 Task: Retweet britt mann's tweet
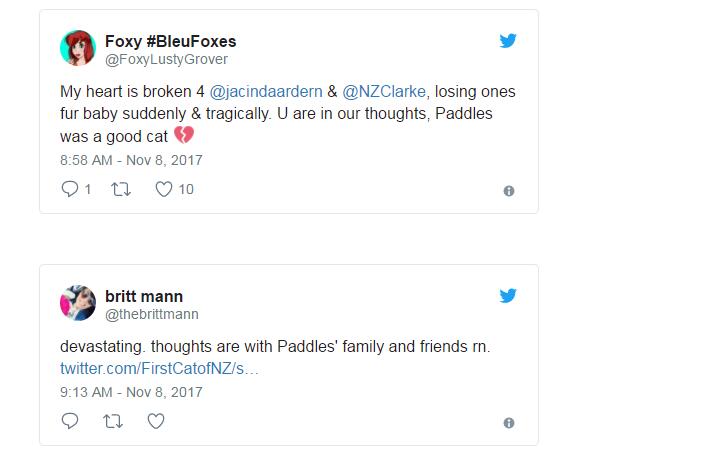(x=113, y=421)
